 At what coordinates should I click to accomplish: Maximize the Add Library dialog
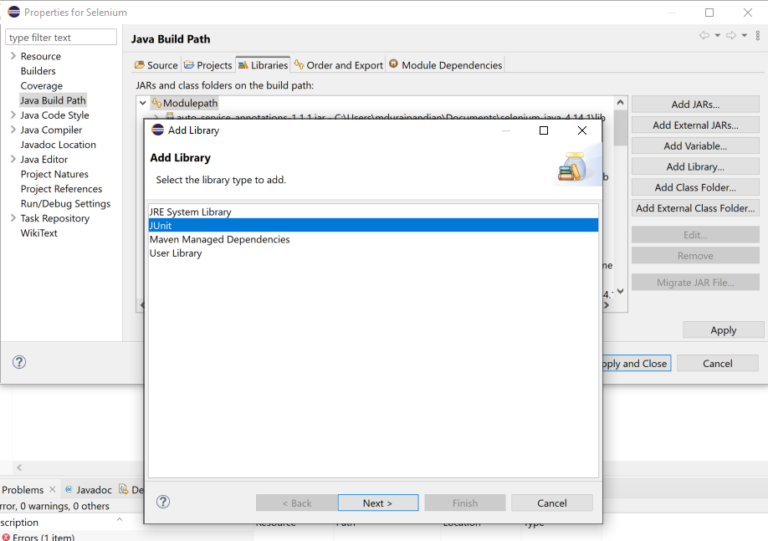click(543, 130)
